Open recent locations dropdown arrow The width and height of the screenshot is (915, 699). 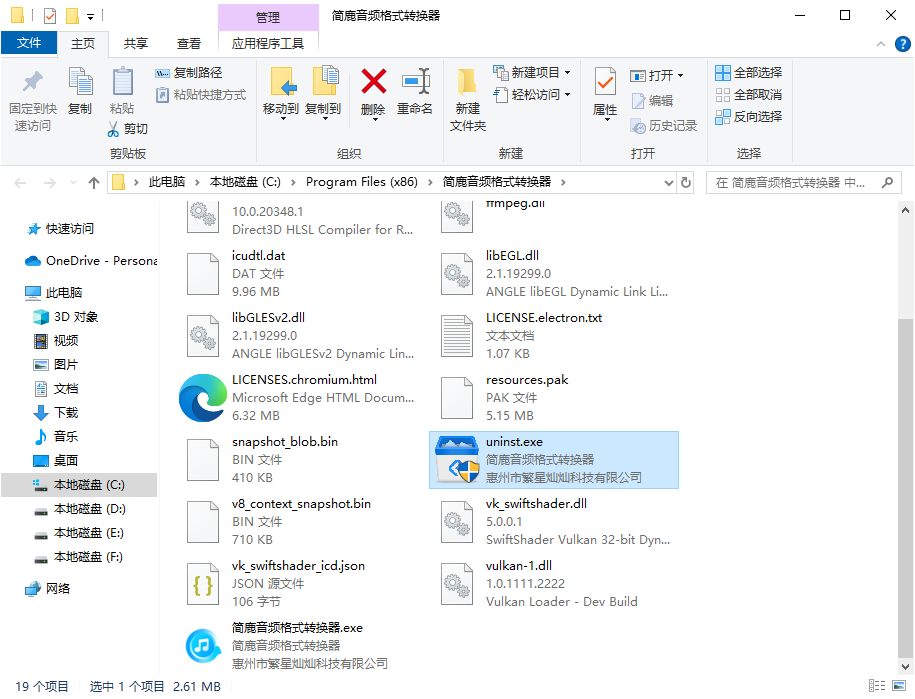(73, 183)
